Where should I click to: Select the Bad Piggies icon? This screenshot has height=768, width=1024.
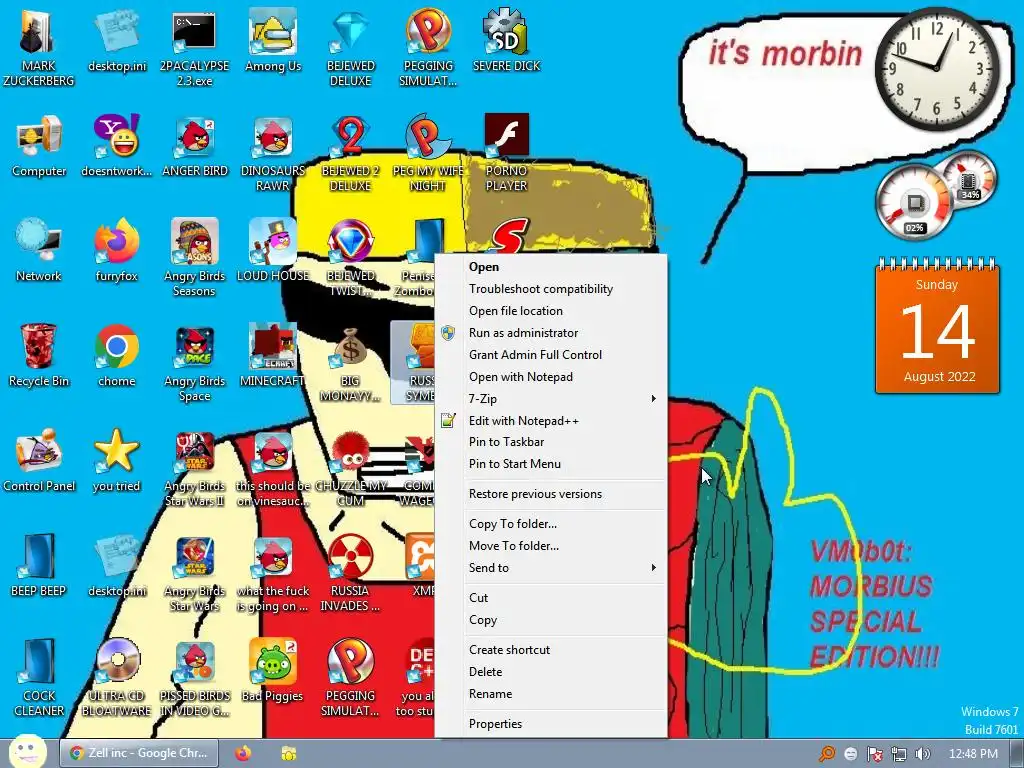(x=272, y=671)
